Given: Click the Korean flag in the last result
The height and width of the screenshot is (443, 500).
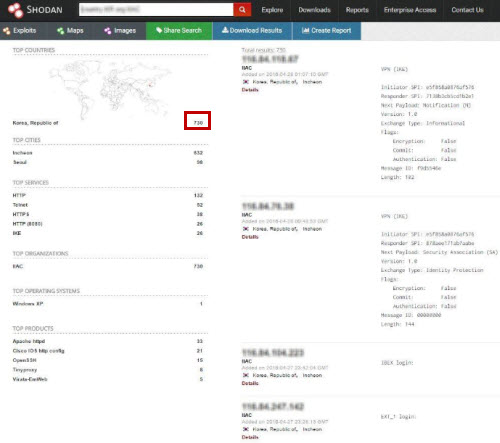Looking at the screenshot, I should coord(246,429).
